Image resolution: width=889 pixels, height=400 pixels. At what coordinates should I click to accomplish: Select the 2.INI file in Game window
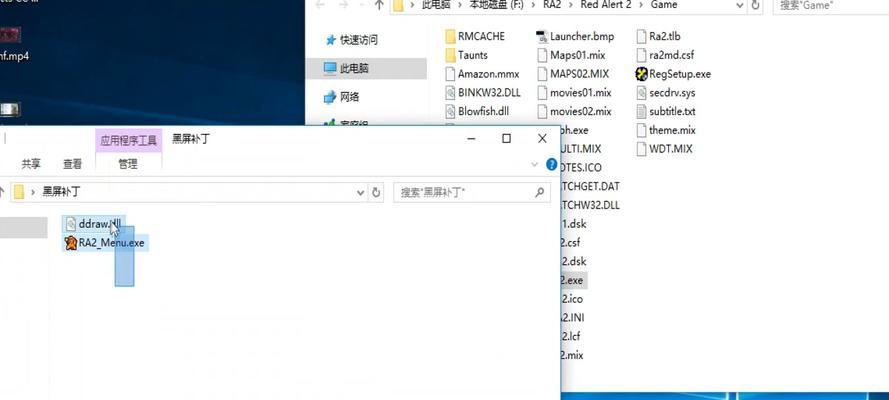tap(573, 317)
